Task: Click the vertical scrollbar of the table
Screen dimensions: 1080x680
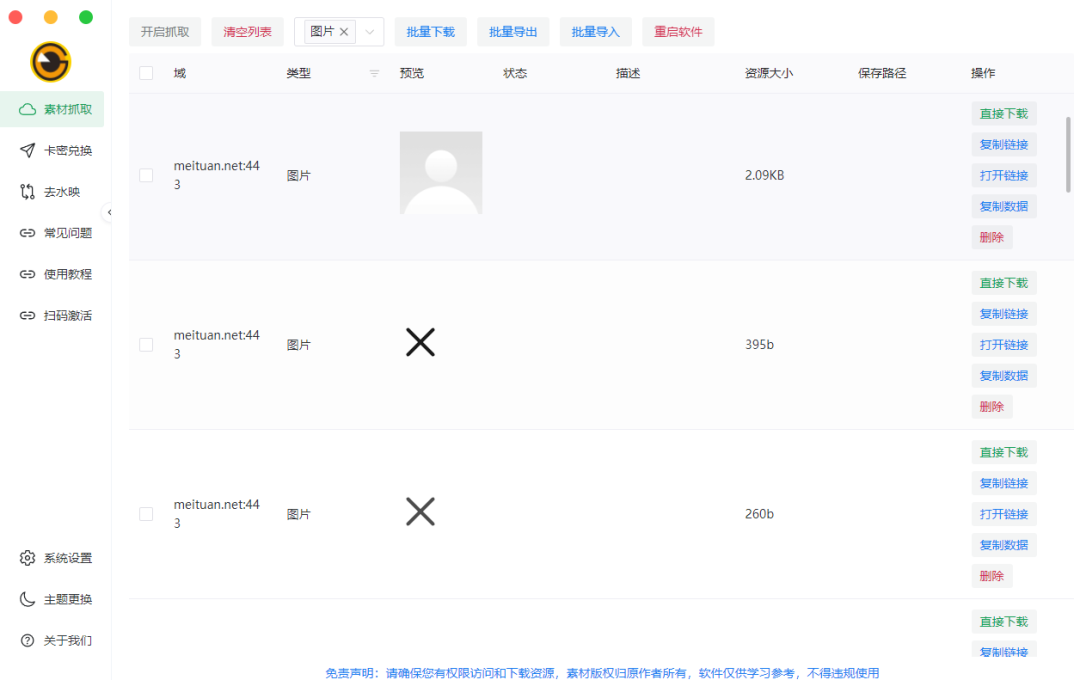Action: pyautogui.click(x=1068, y=155)
